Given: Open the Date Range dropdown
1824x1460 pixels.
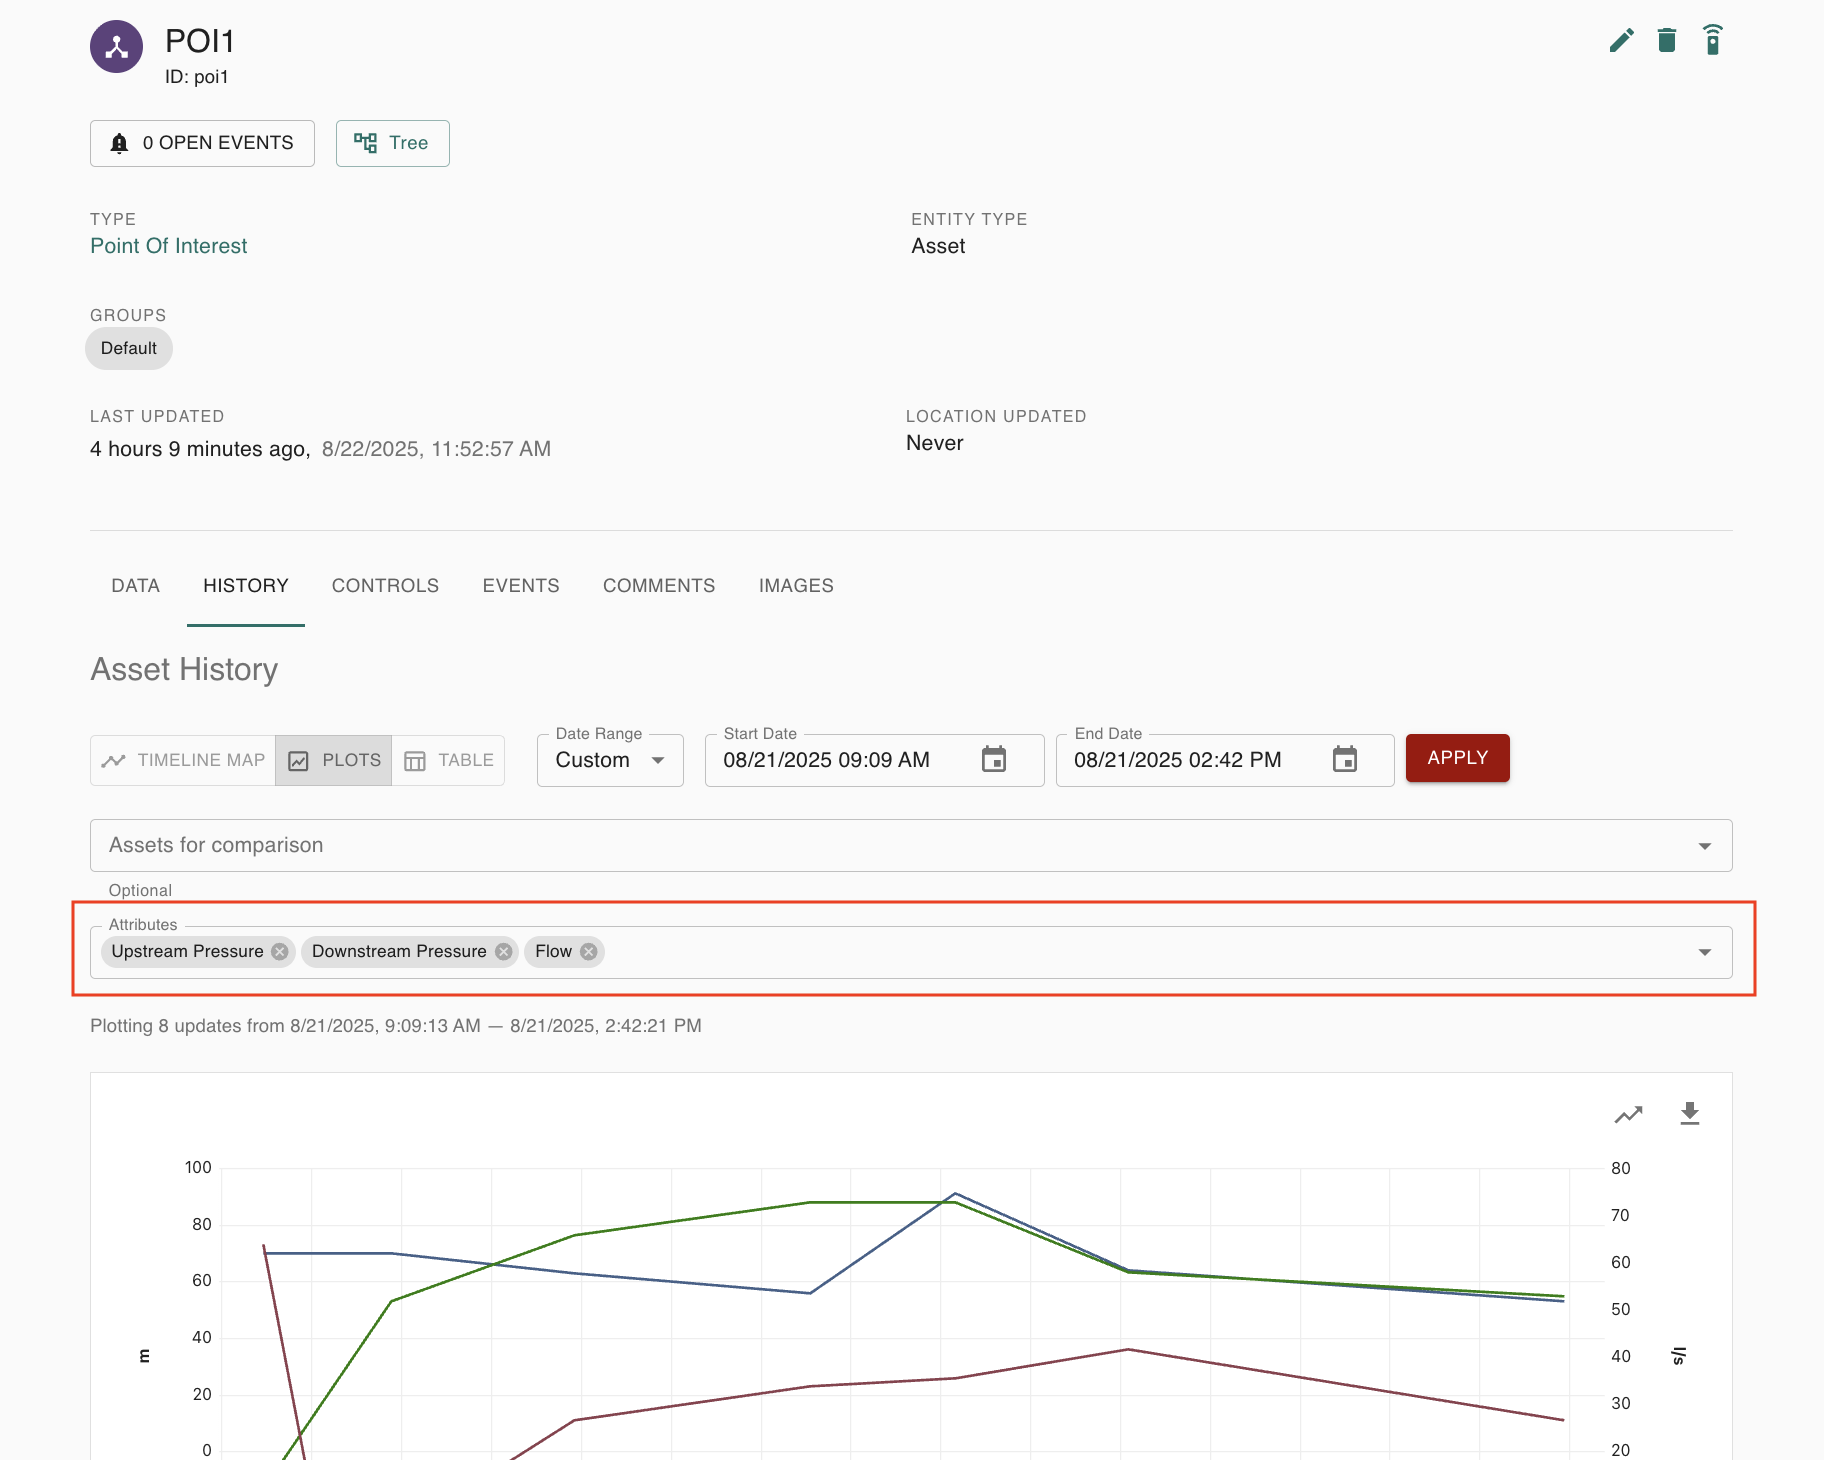Looking at the screenshot, I should coord(610,760).
